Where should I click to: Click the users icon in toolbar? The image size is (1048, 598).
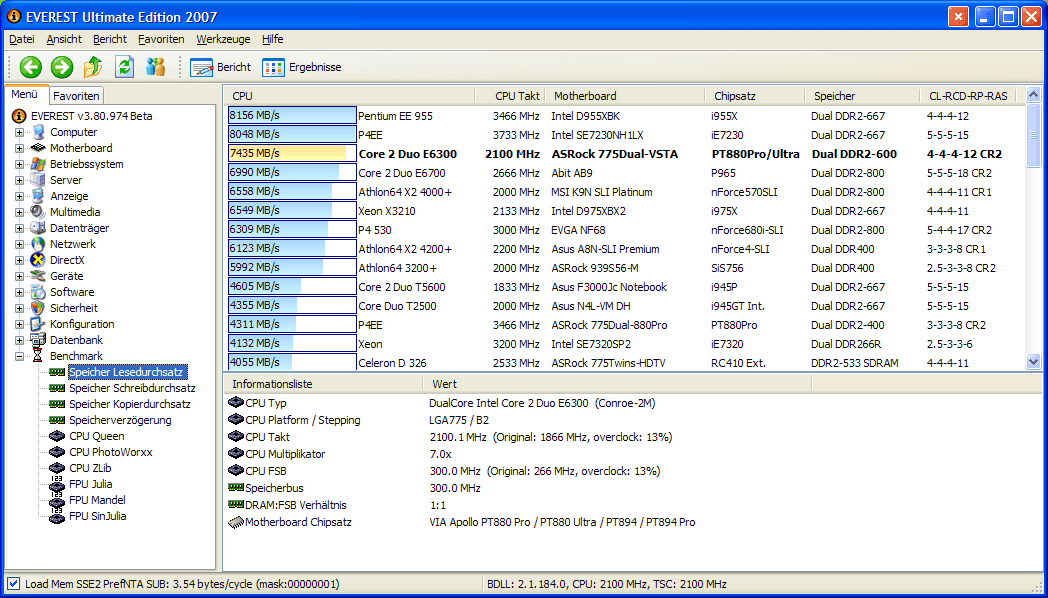click(156, 67)
